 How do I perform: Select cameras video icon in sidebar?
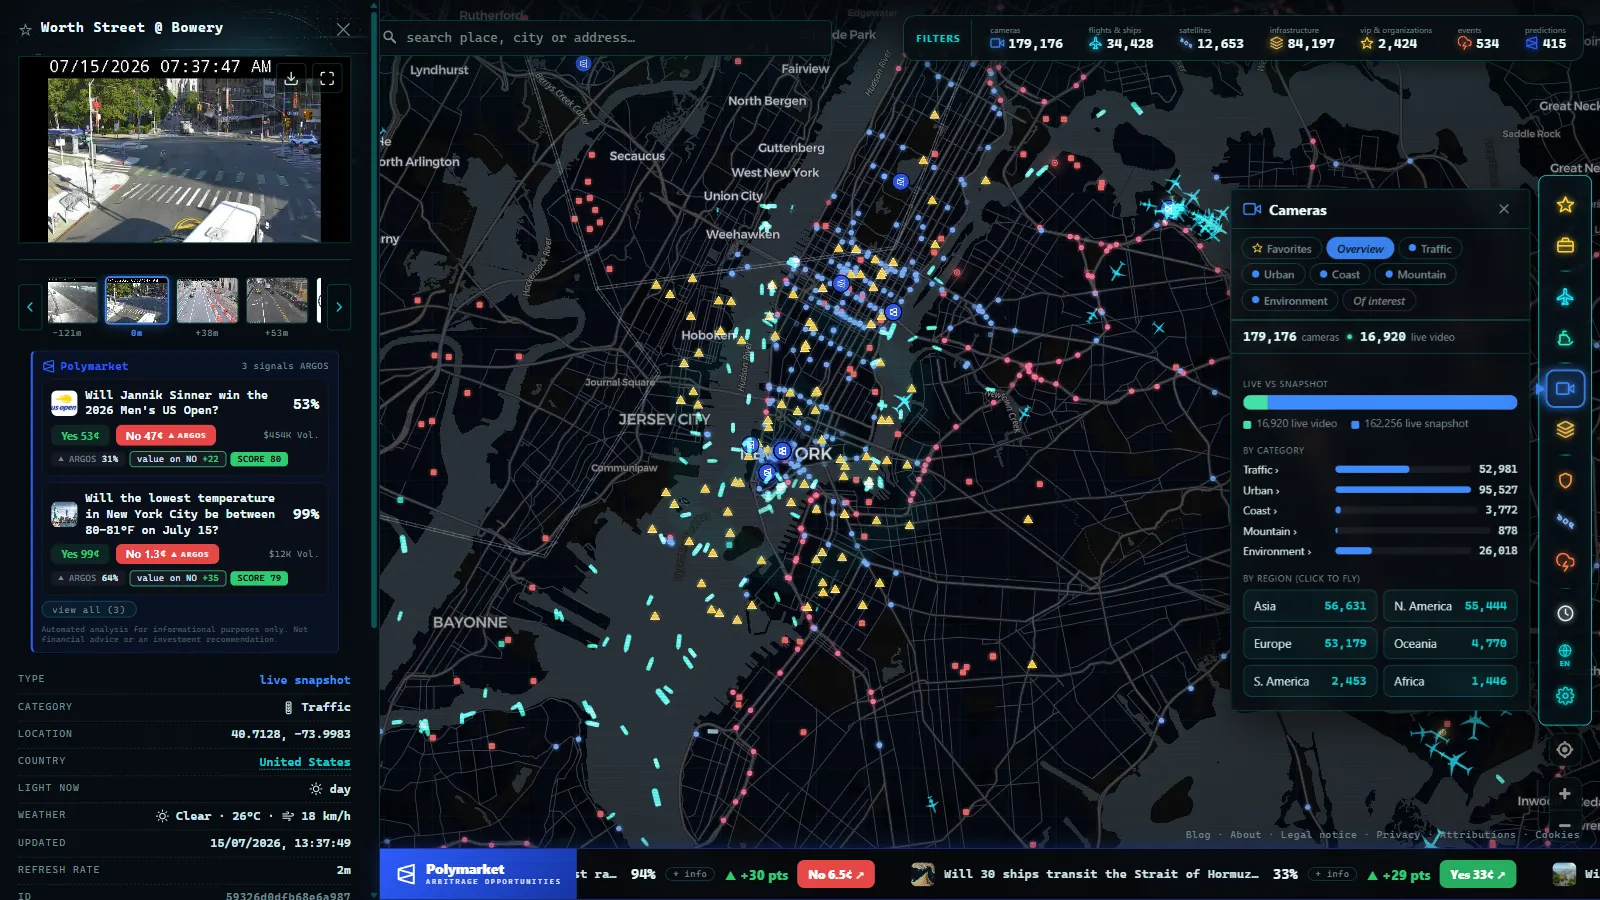[x=1565, y=388]
